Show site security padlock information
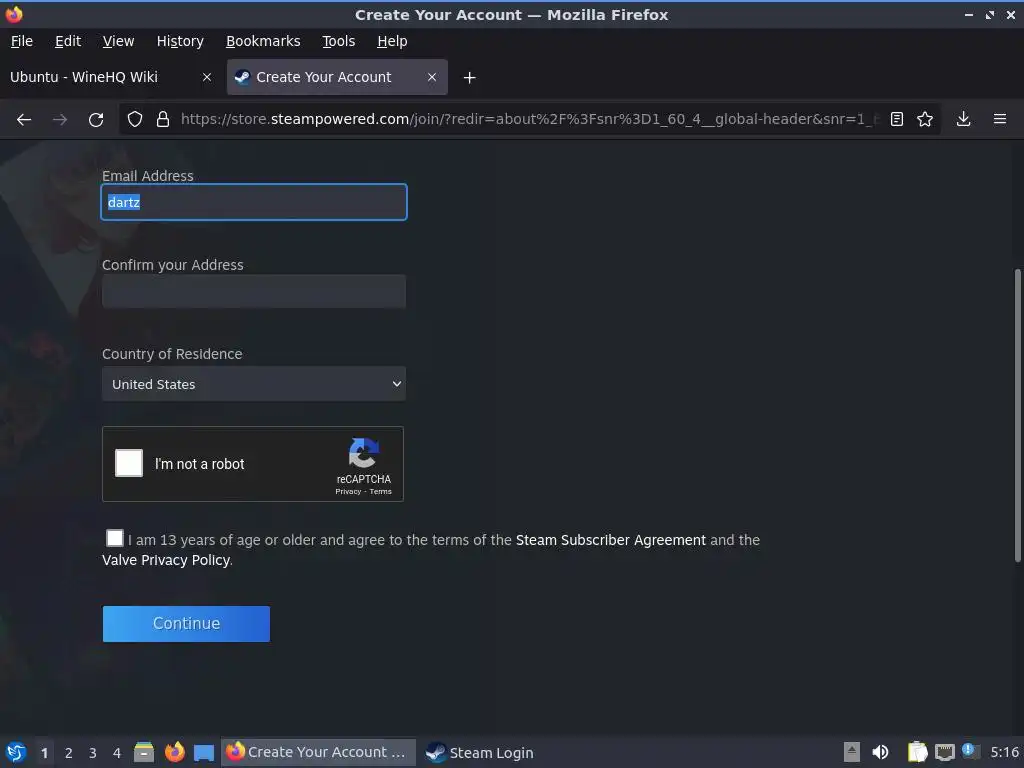This screenshot has height=768, width=1024. 163,120
